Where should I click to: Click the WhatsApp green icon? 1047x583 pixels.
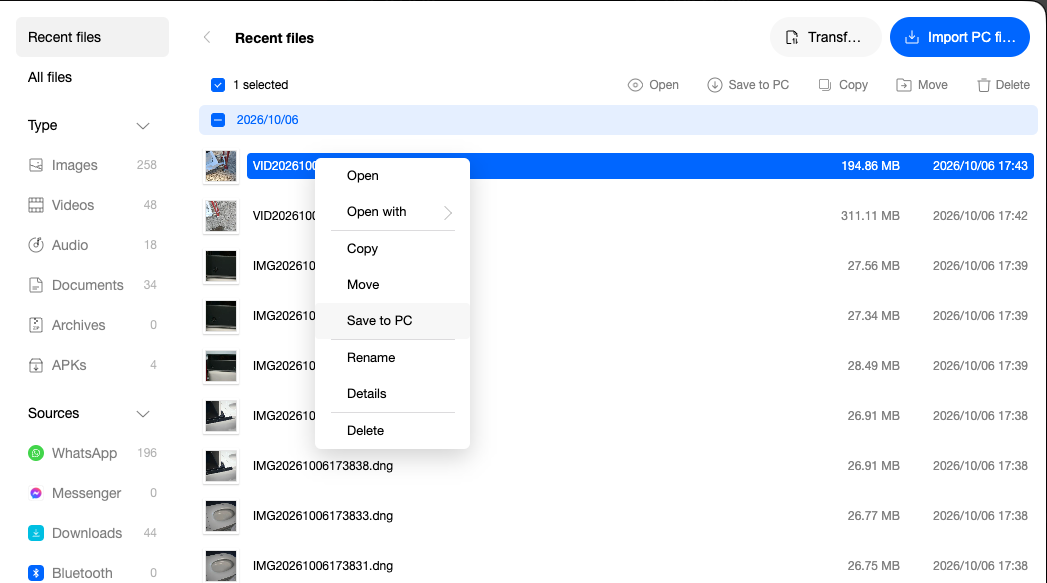click(x=36, y=453)
